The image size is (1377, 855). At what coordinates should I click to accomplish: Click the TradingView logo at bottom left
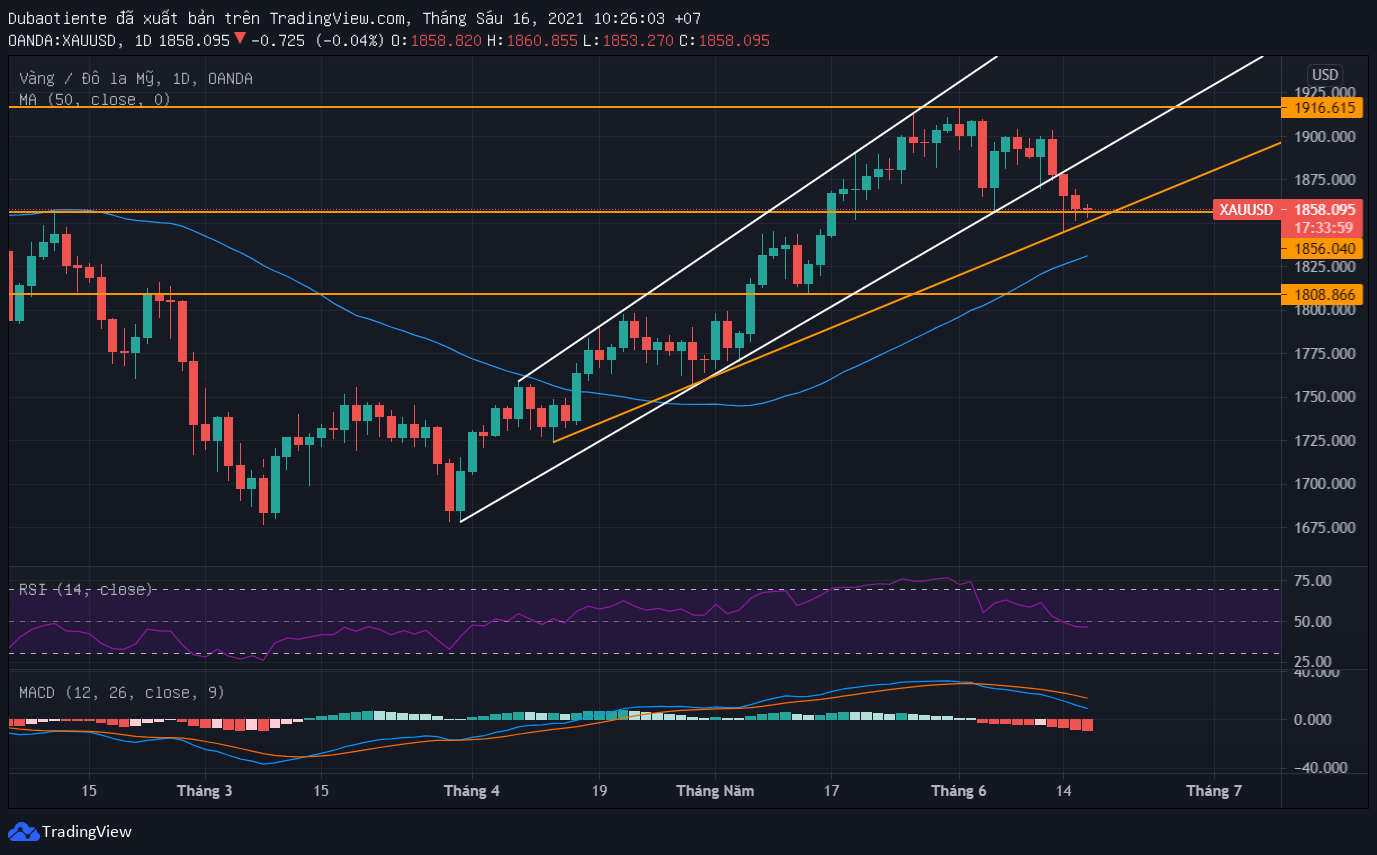tap(70, 831)
